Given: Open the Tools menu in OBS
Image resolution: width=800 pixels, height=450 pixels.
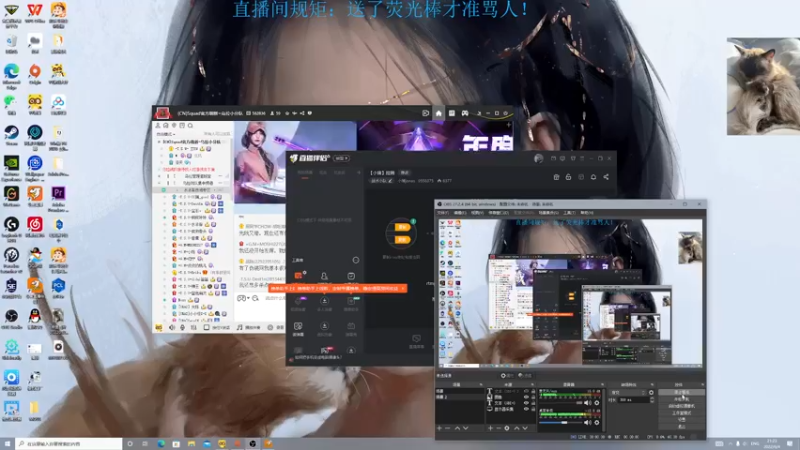Looking at the screenshot, I should coord(569,213).
